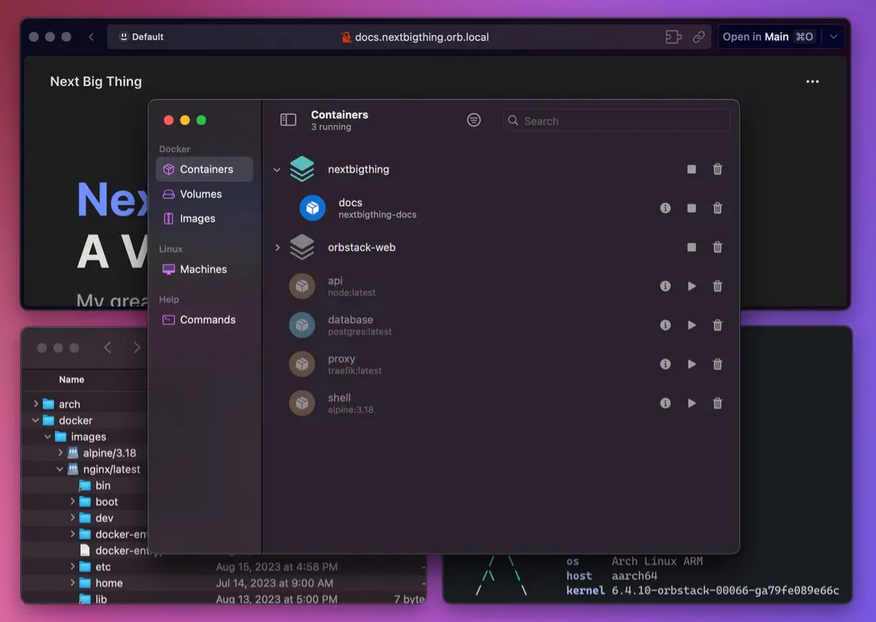Start the api container
This screenshot has width=876, height=622.
[x=691, y=286]
